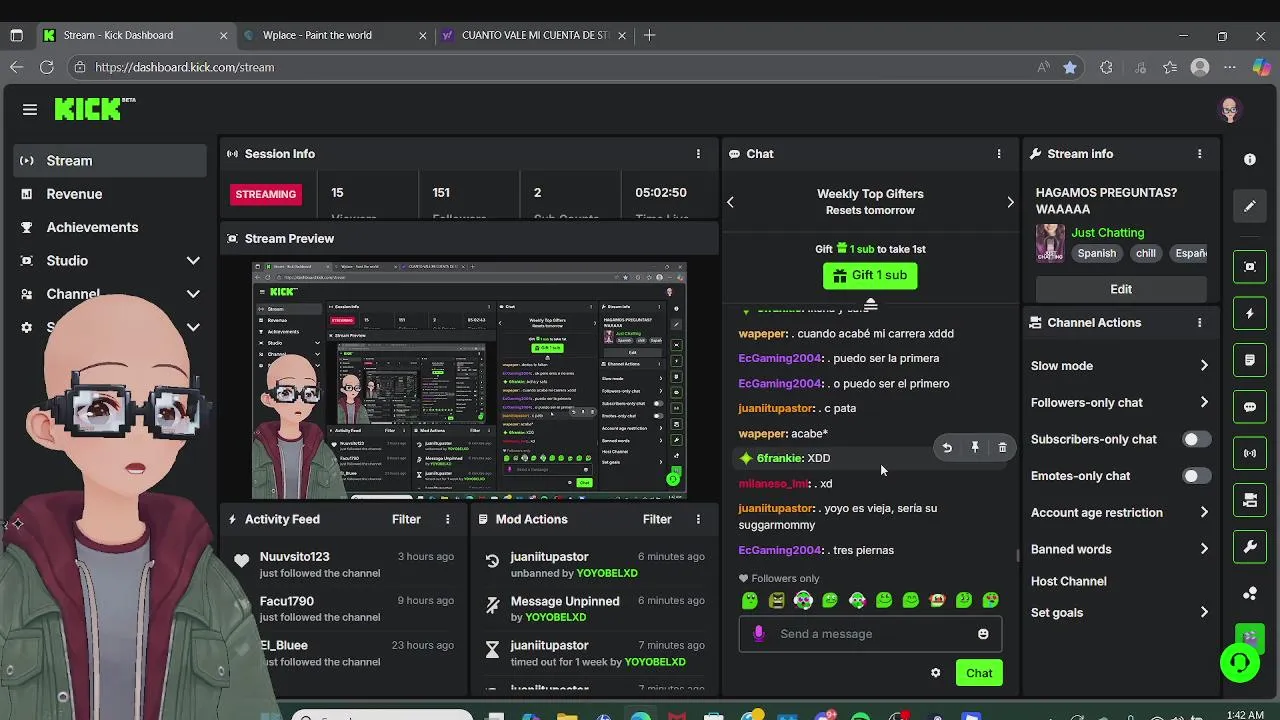Viewport: 1280px width, 720px height.
Task: Open a new browser tab
Action: pyautogui.click(x=650, y=35)
